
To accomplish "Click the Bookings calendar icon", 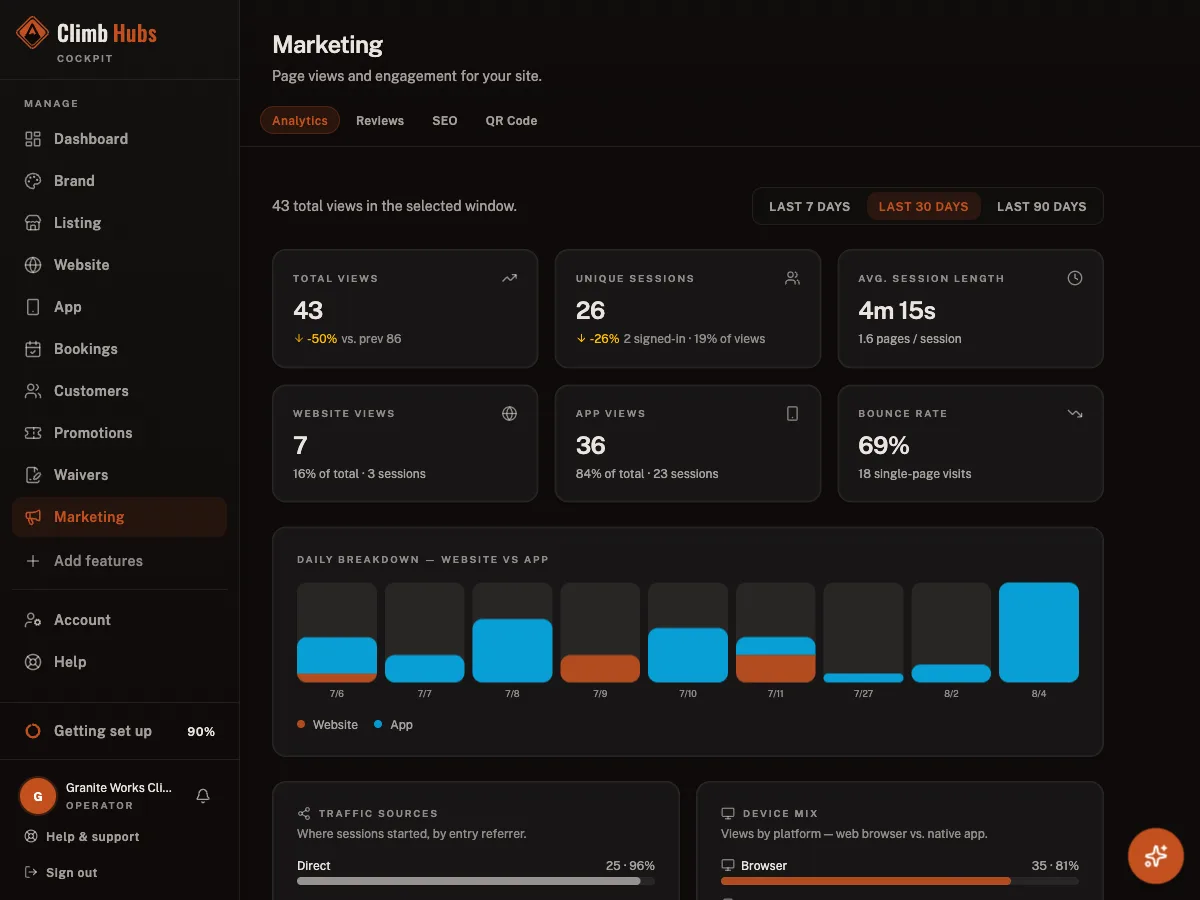I will (33, 349).
